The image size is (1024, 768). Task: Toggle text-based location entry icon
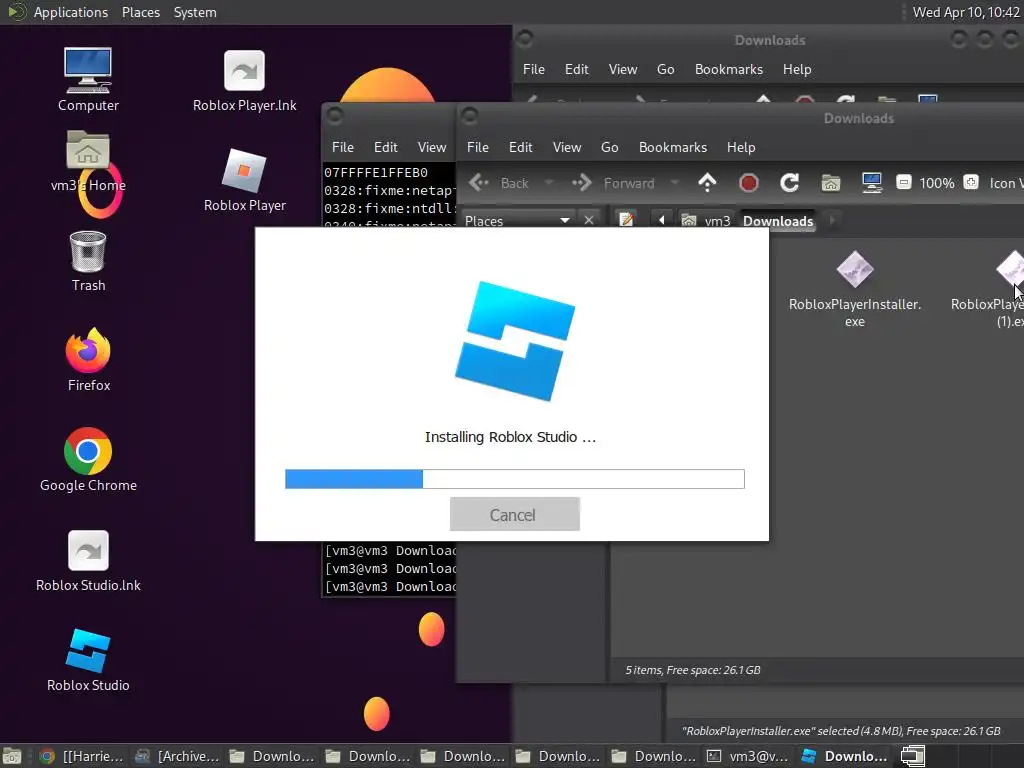626,219
